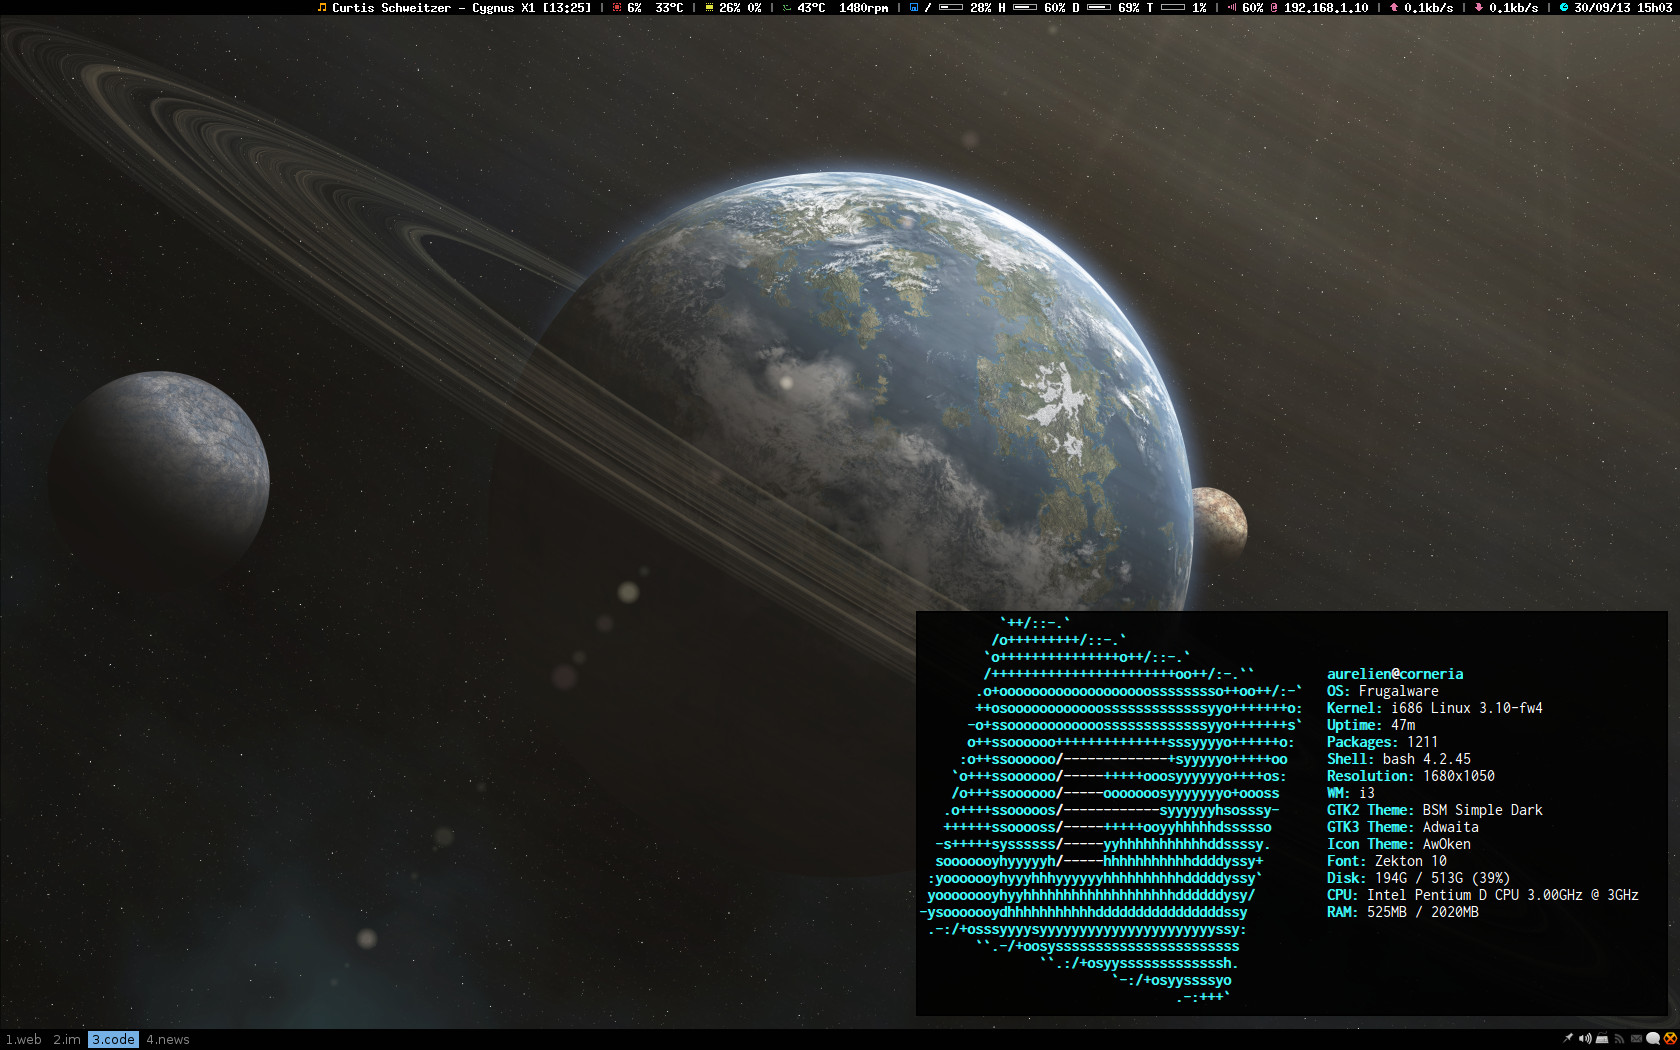
Task: Click the red CPU chip icon
Action: pos(617,7)
